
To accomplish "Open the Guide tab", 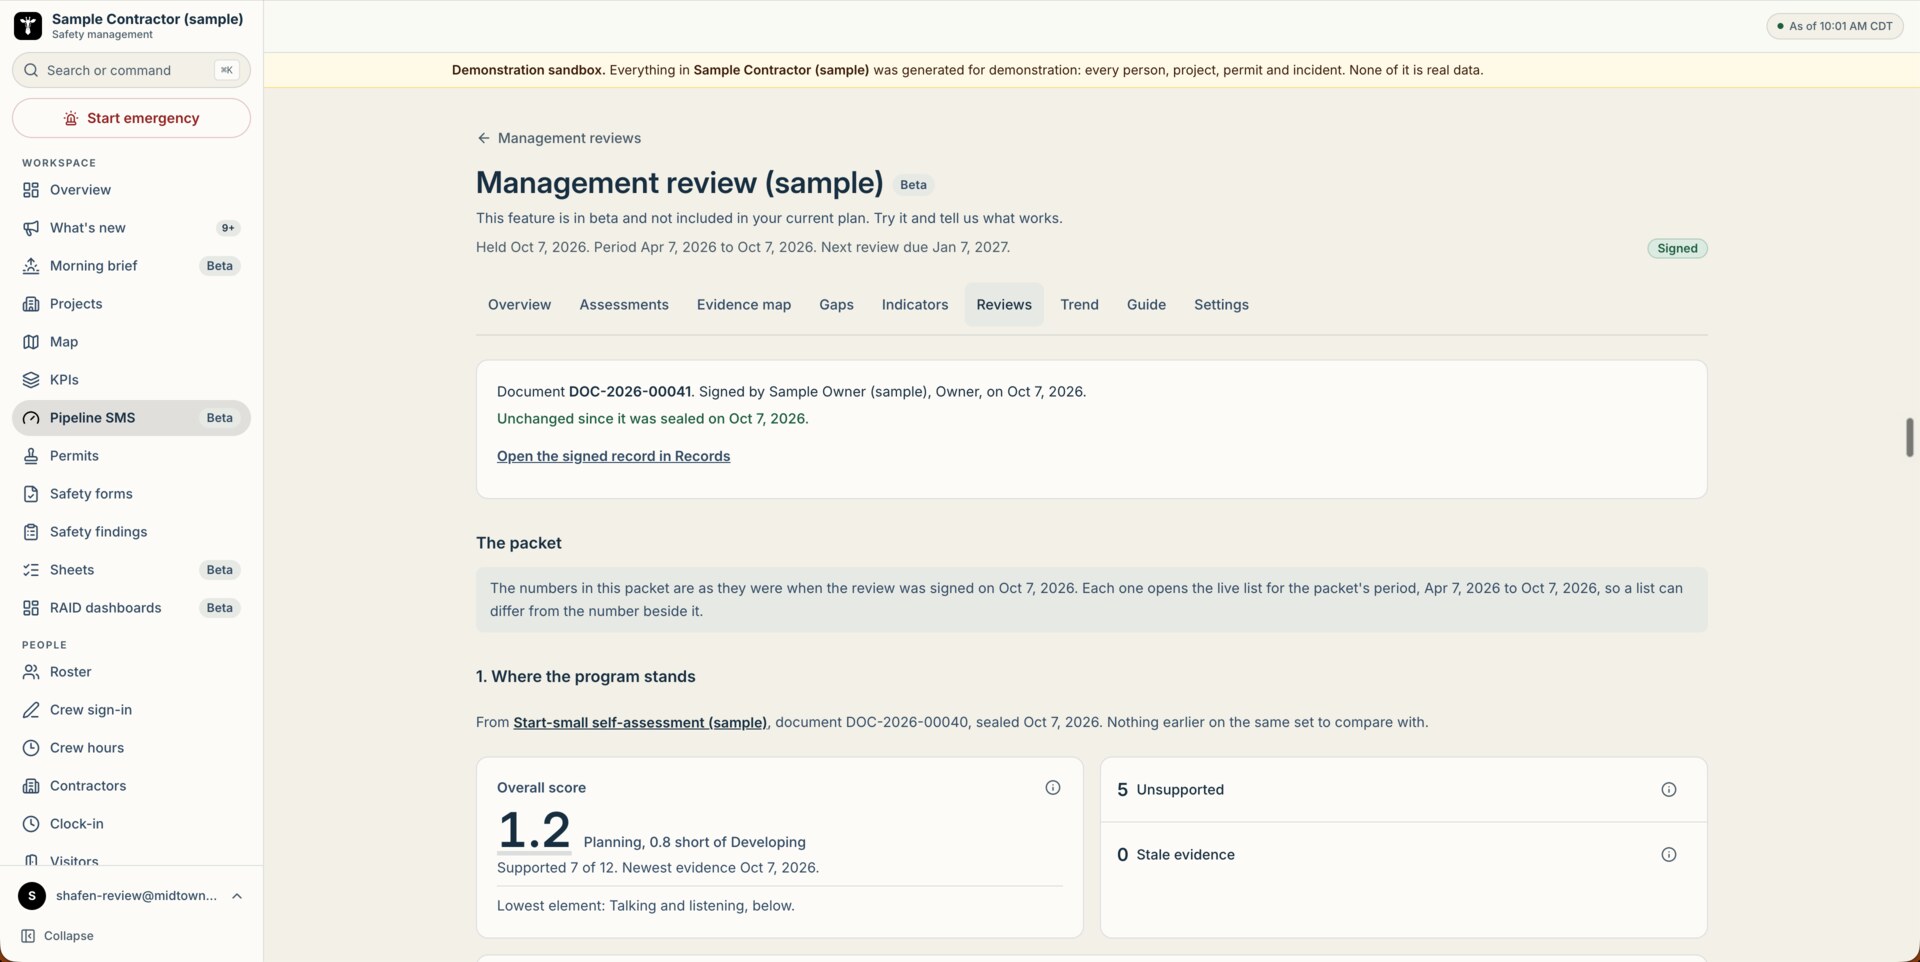I will coord(1146,305).
